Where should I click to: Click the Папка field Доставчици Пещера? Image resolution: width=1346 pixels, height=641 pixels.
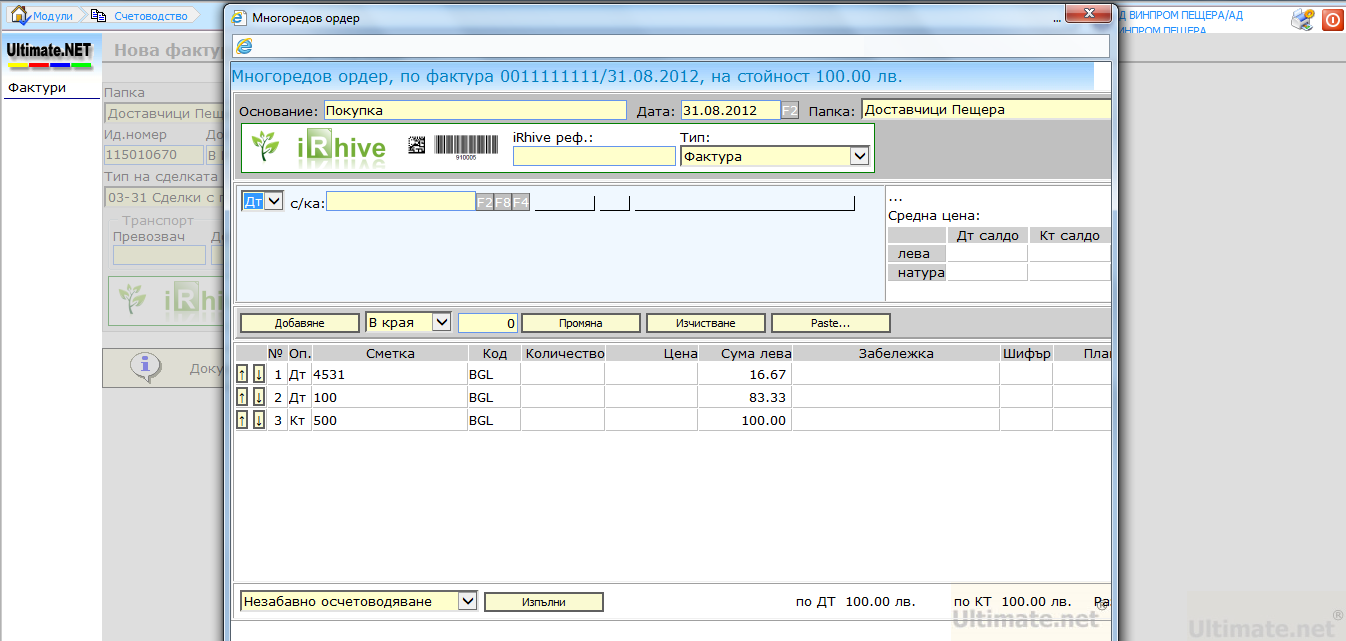point(985,110)
